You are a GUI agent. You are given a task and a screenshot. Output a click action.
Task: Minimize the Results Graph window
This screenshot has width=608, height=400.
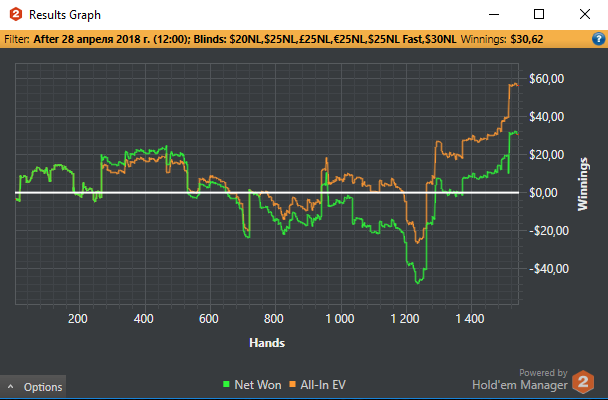click(x=494, y=15)
